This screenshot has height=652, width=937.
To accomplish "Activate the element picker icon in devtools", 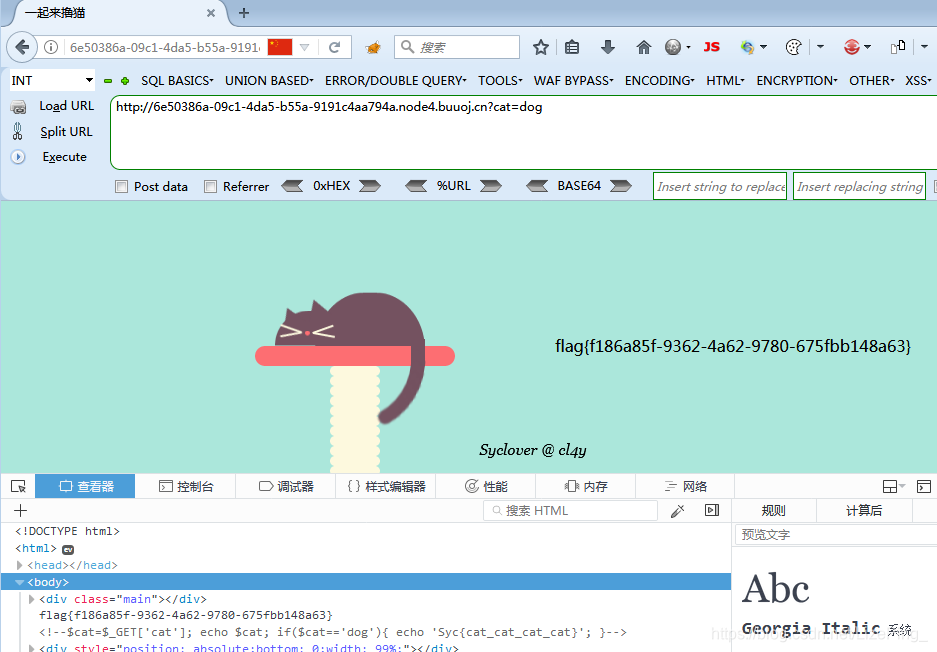I will coord(19,486).
